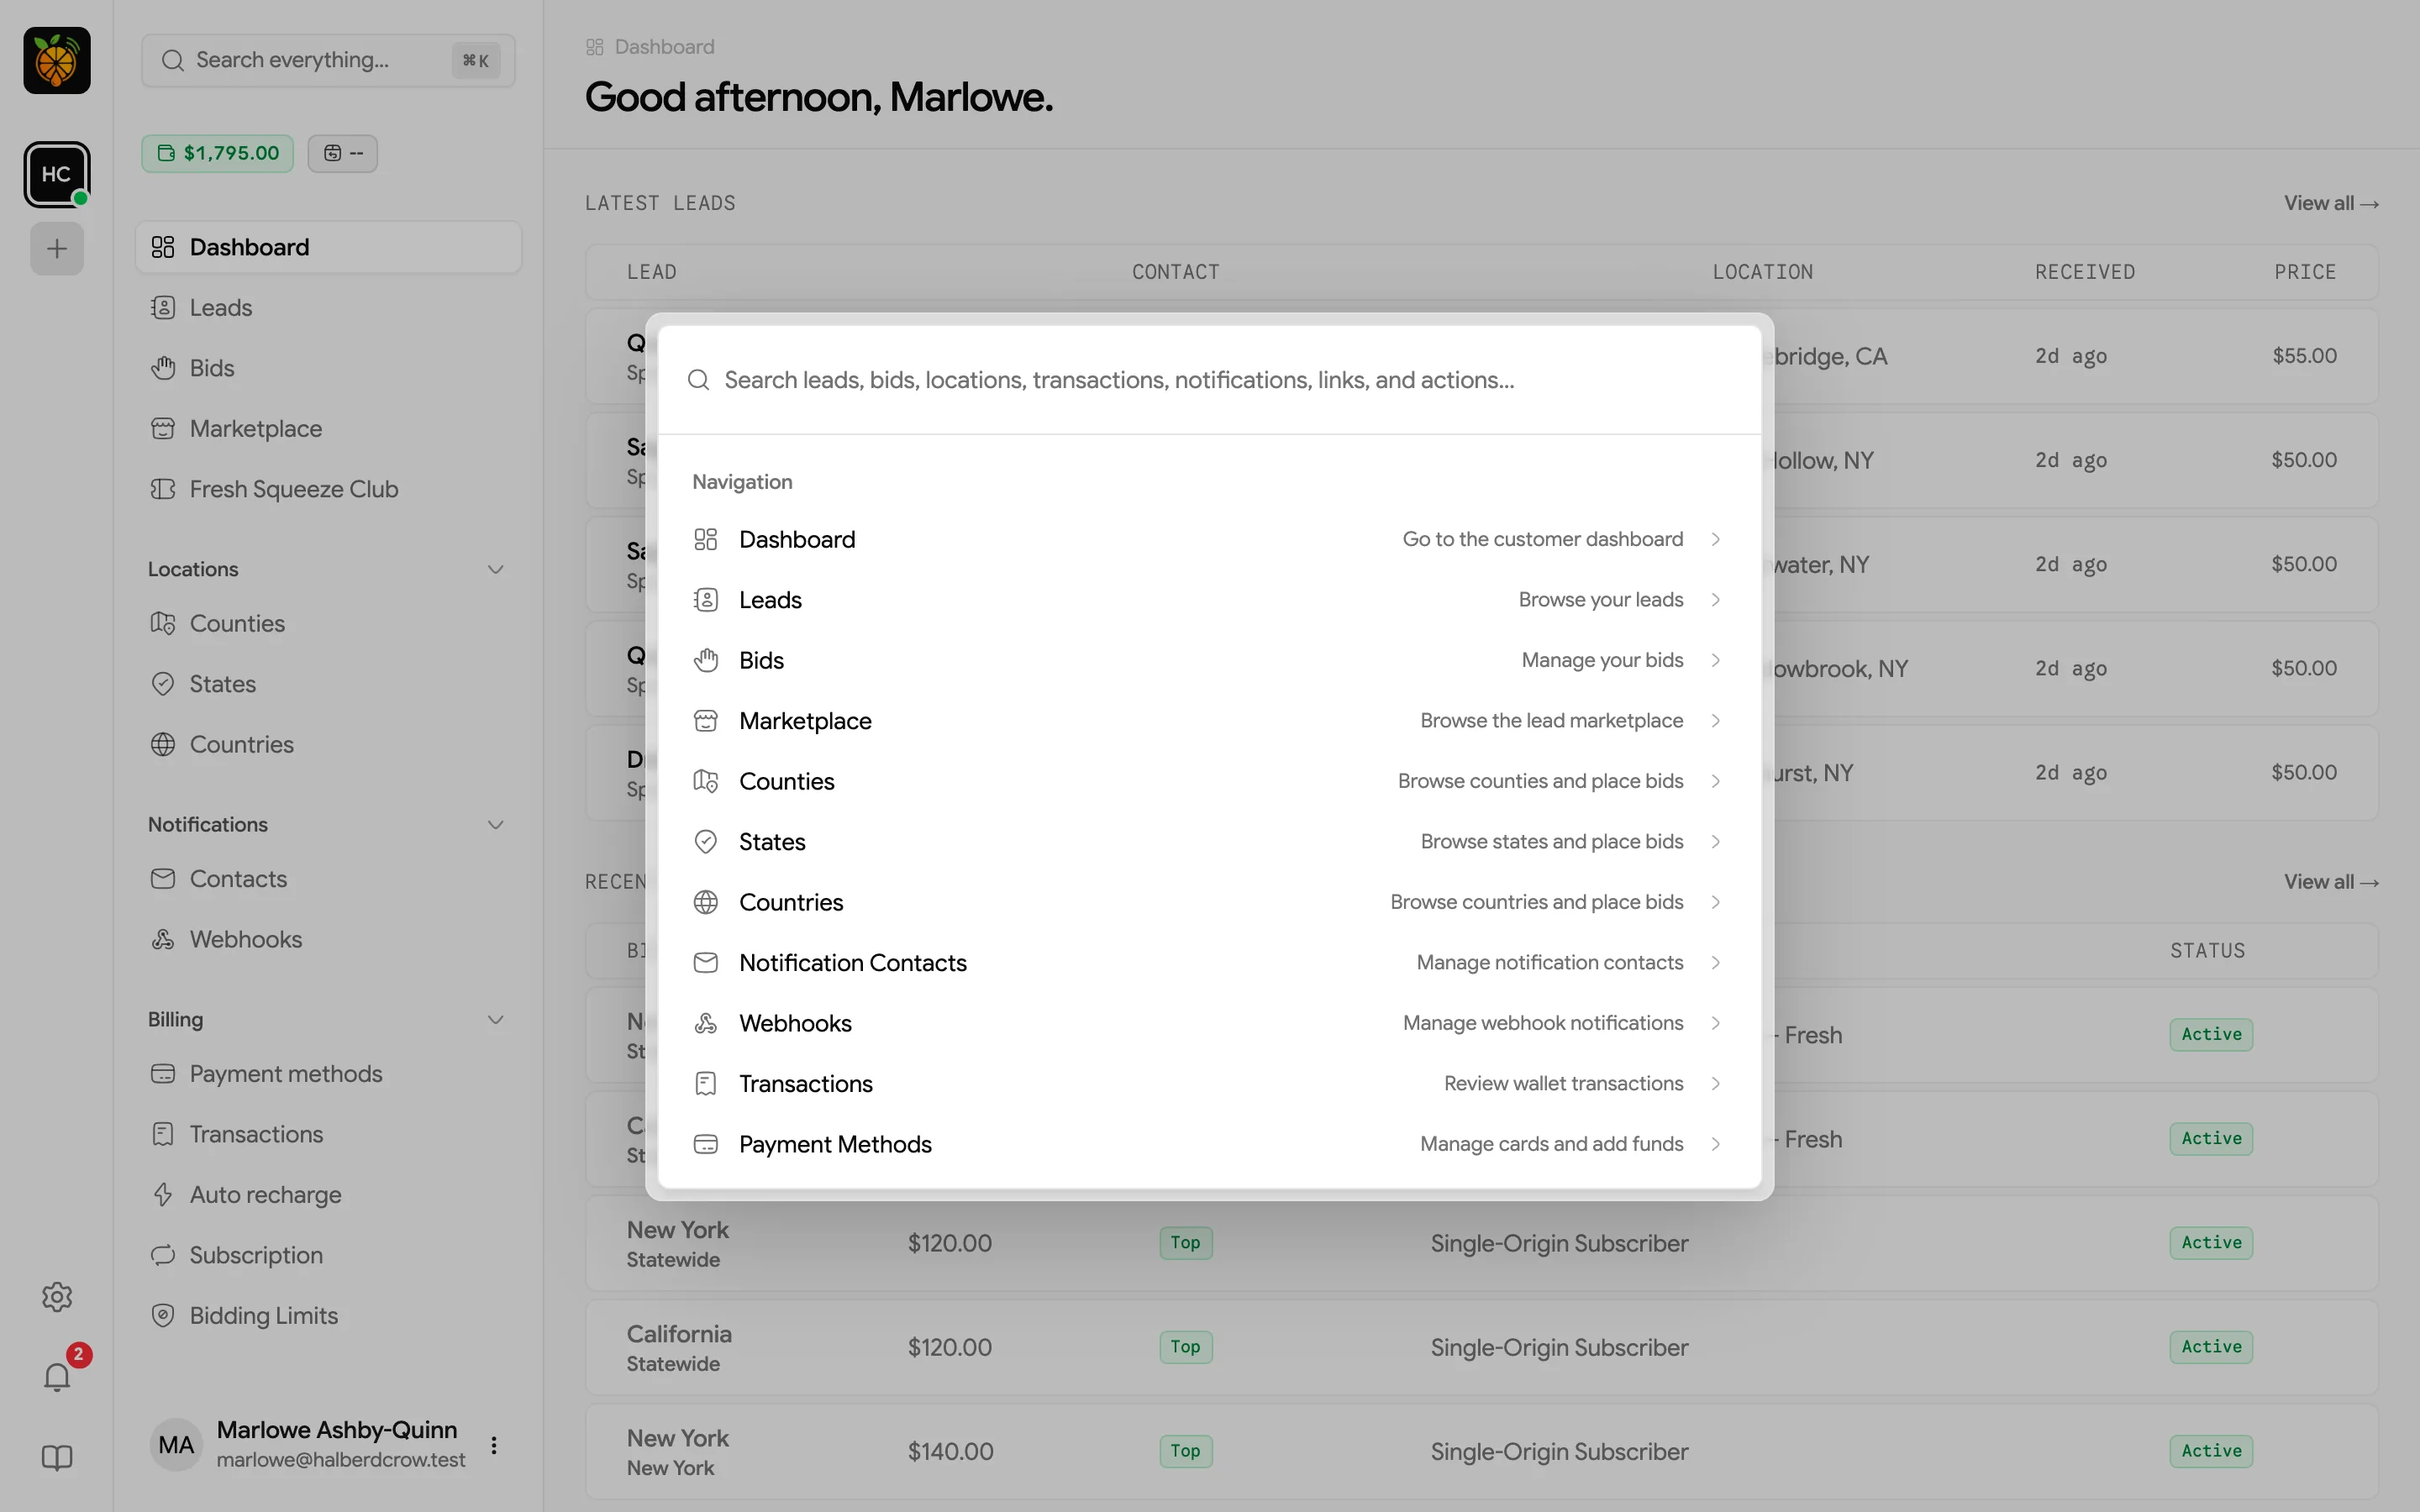Choose Transactions in the command palette
The height and width of the screenshot is (1512, 2420).
coord(1210,1084)
